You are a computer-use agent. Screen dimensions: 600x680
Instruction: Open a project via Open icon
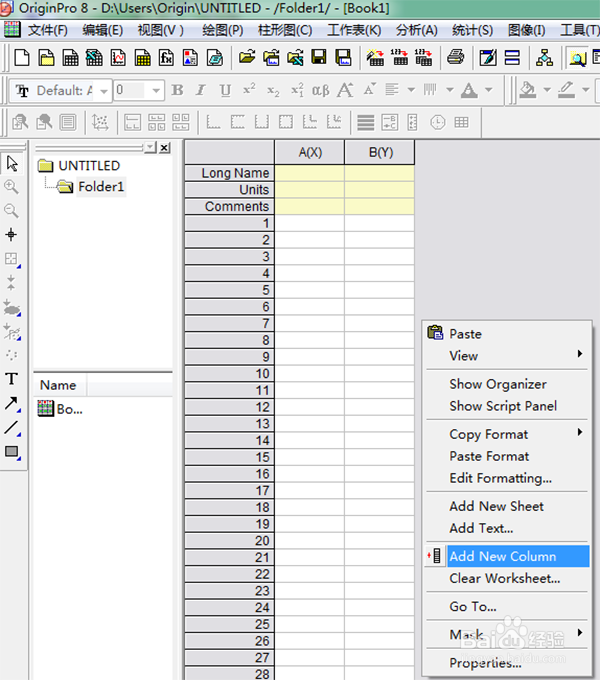(x=247, y=57)
